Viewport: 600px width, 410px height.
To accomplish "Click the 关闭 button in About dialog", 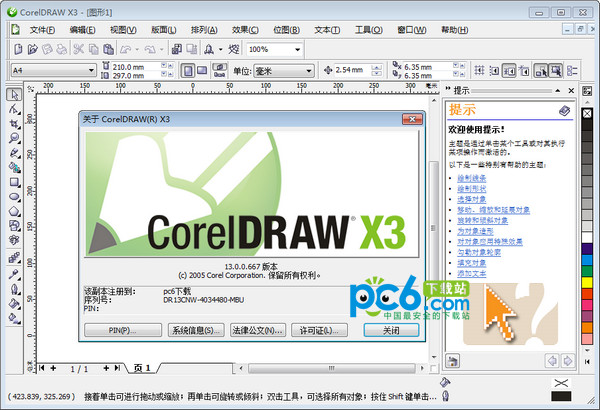I will tap(391, 330).
